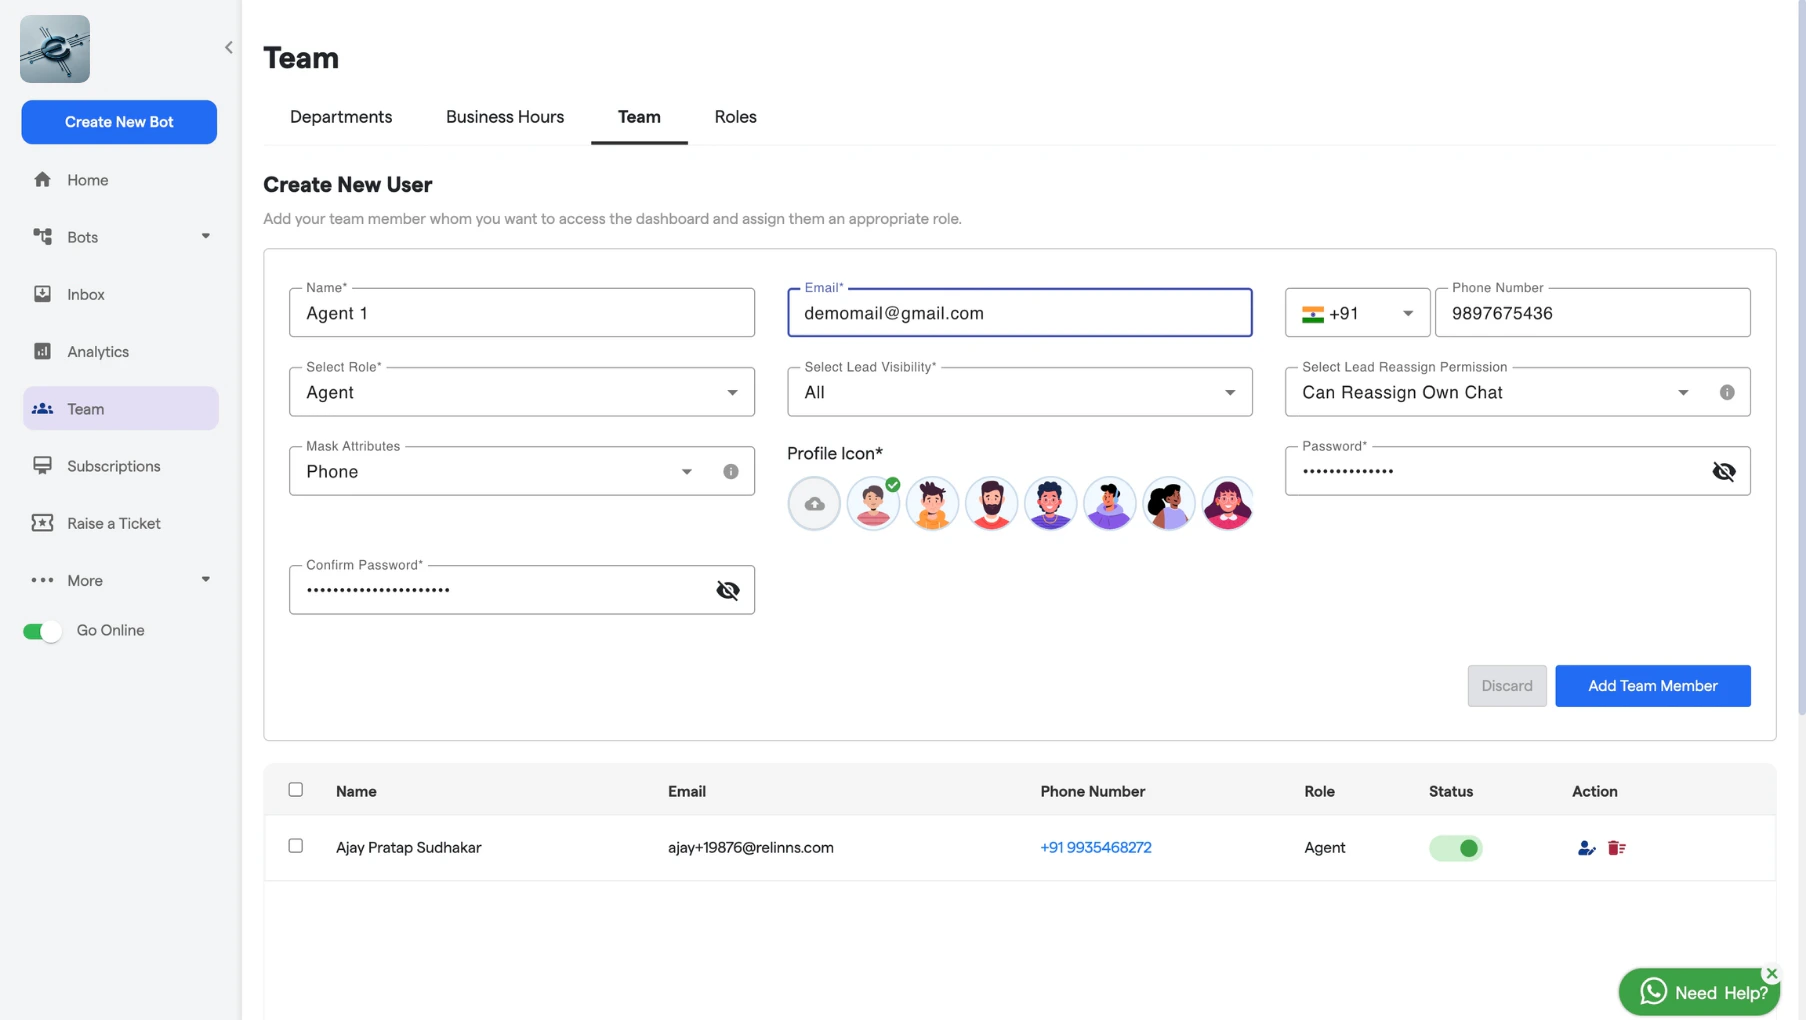This screenshot has height=1020, width=1806.
Task: Select the Team tab
Action: pyautogui.click(x=639, y=117)
